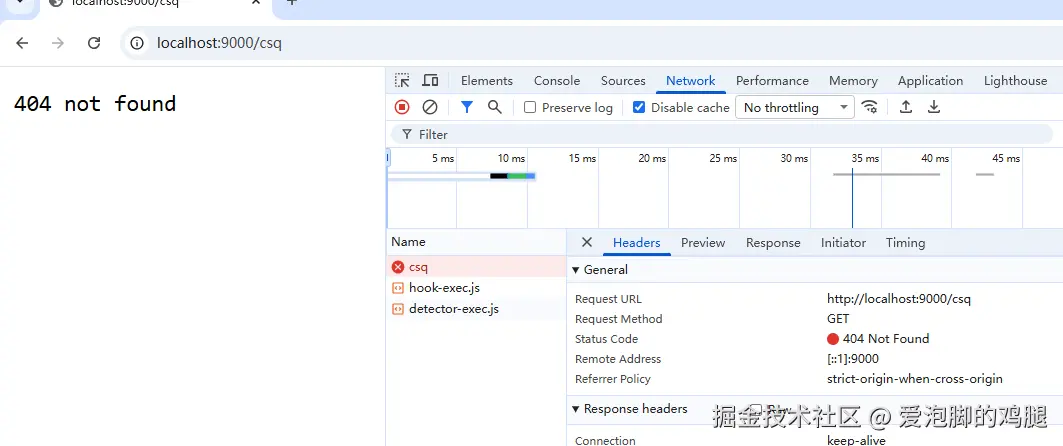Viewport: 1063px width, 446px height.
Task: Enable Preserve log checkbox
Action: coord(530,107)
